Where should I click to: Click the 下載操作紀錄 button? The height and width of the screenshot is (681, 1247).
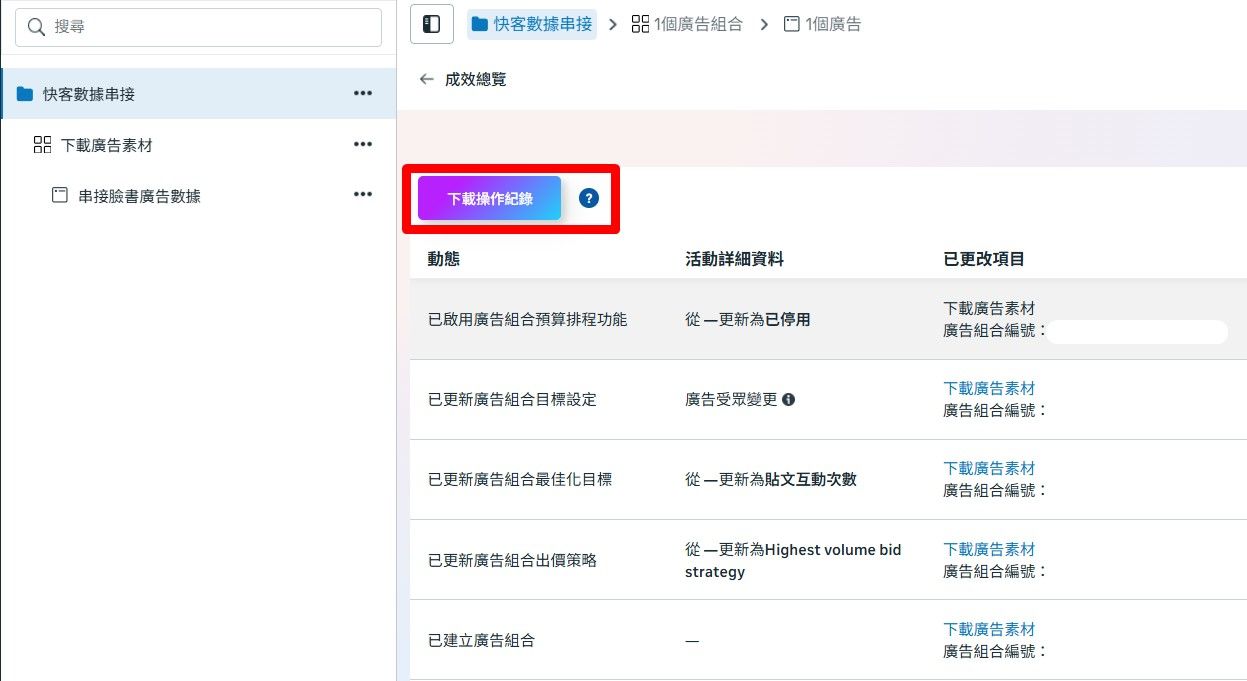[489, 198]
